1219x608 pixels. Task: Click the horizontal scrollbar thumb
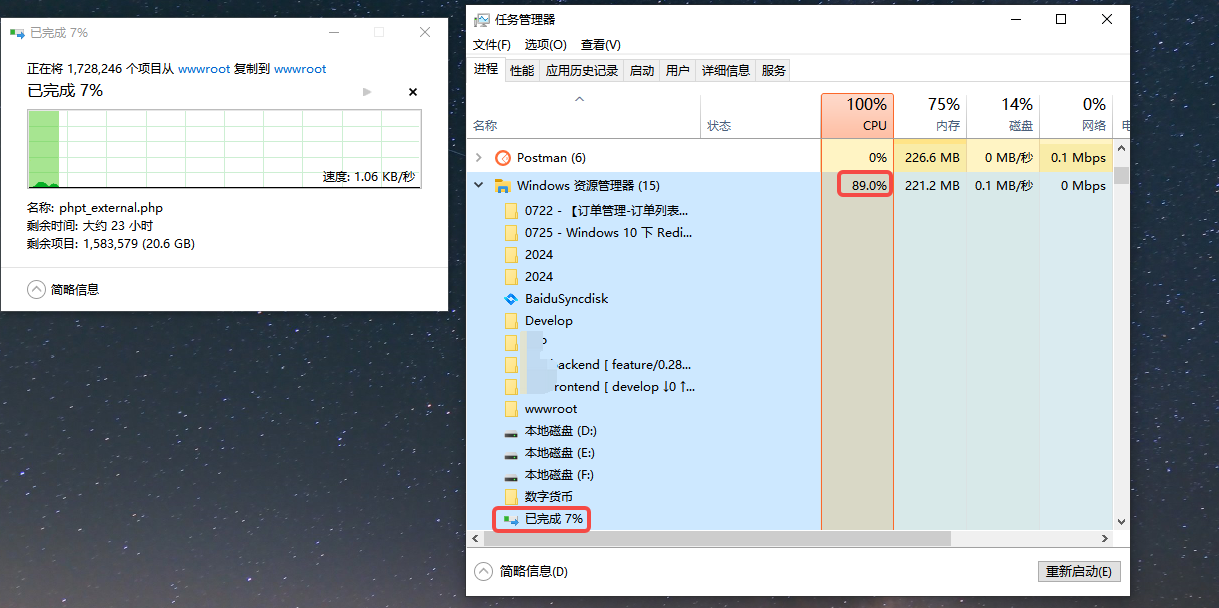pos(716,538)
